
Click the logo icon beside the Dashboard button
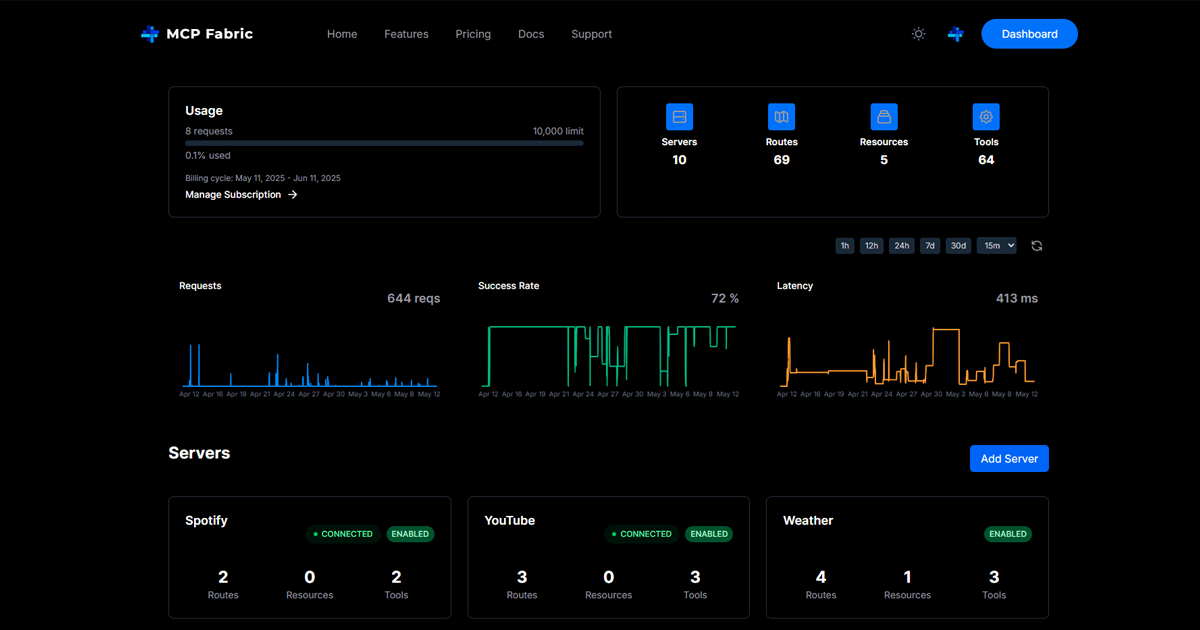[x=955, y=33]
